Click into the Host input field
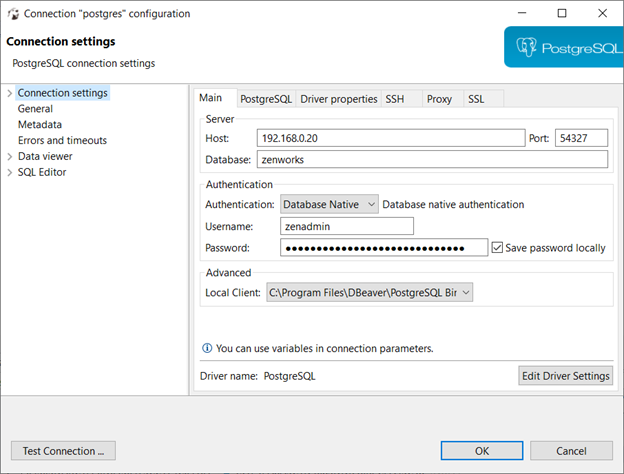 tap(390, 138)
